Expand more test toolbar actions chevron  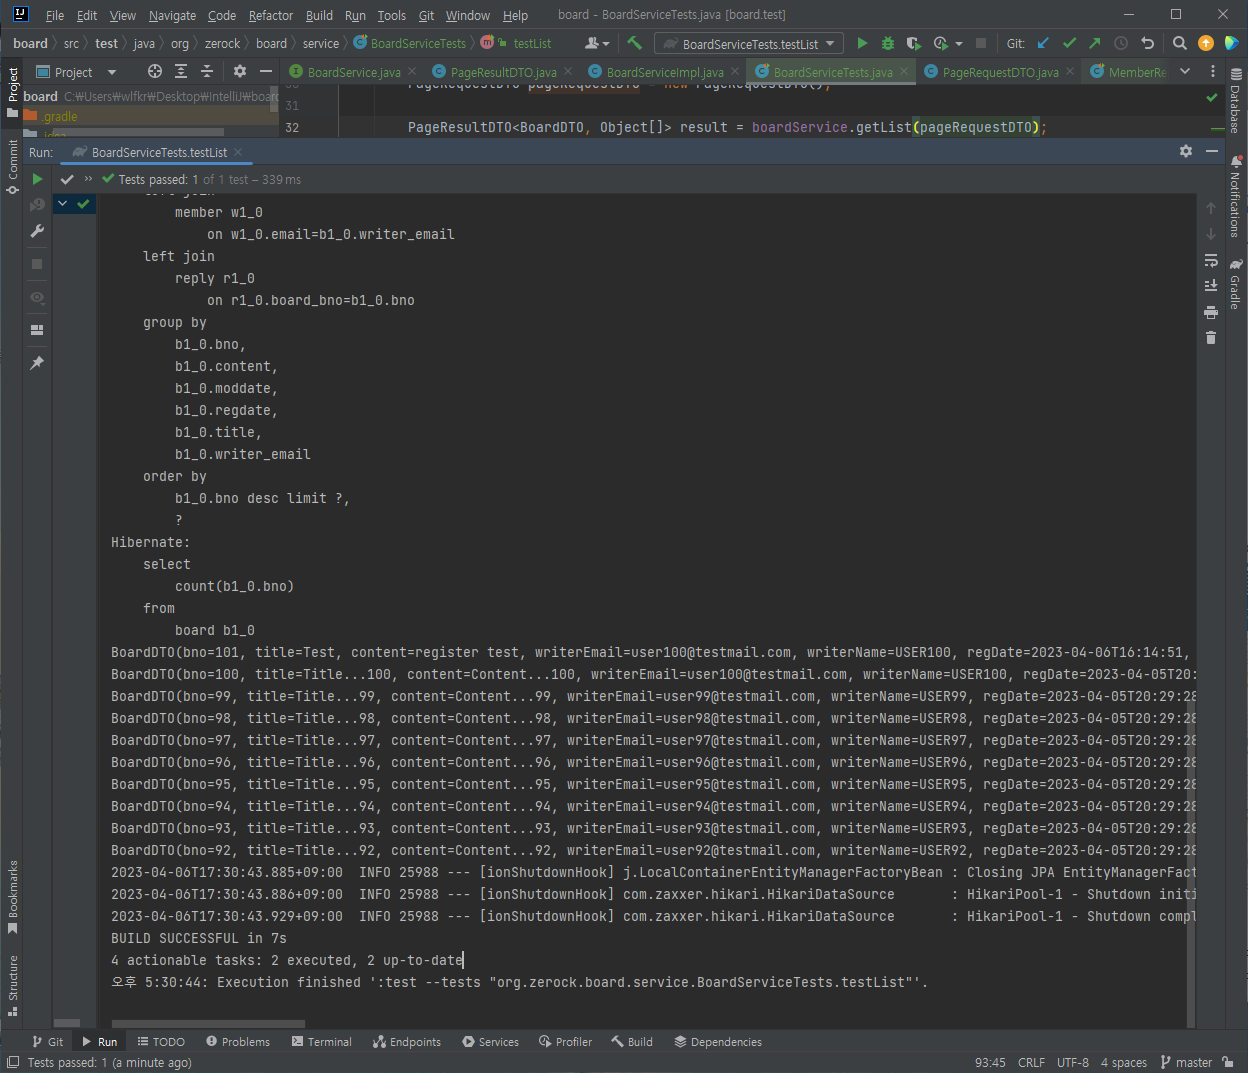click(88, 179)
